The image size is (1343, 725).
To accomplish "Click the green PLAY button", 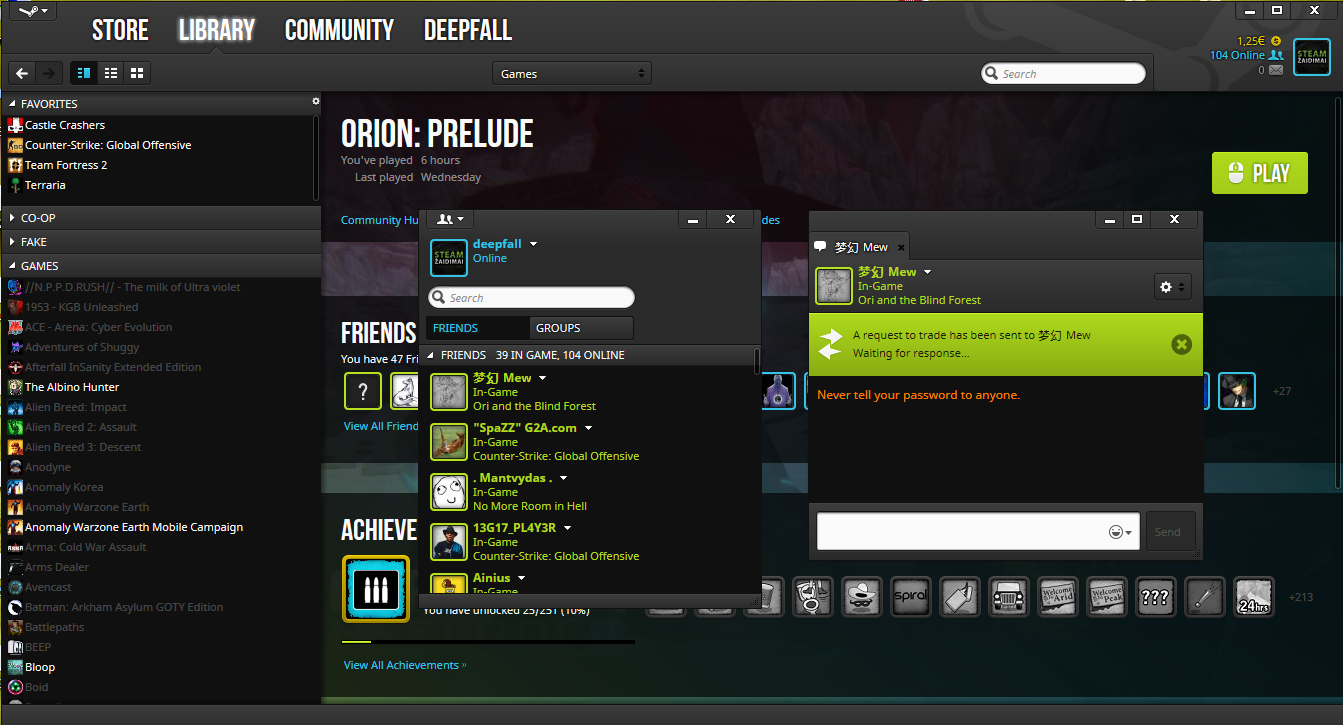I will point(1259,173).
